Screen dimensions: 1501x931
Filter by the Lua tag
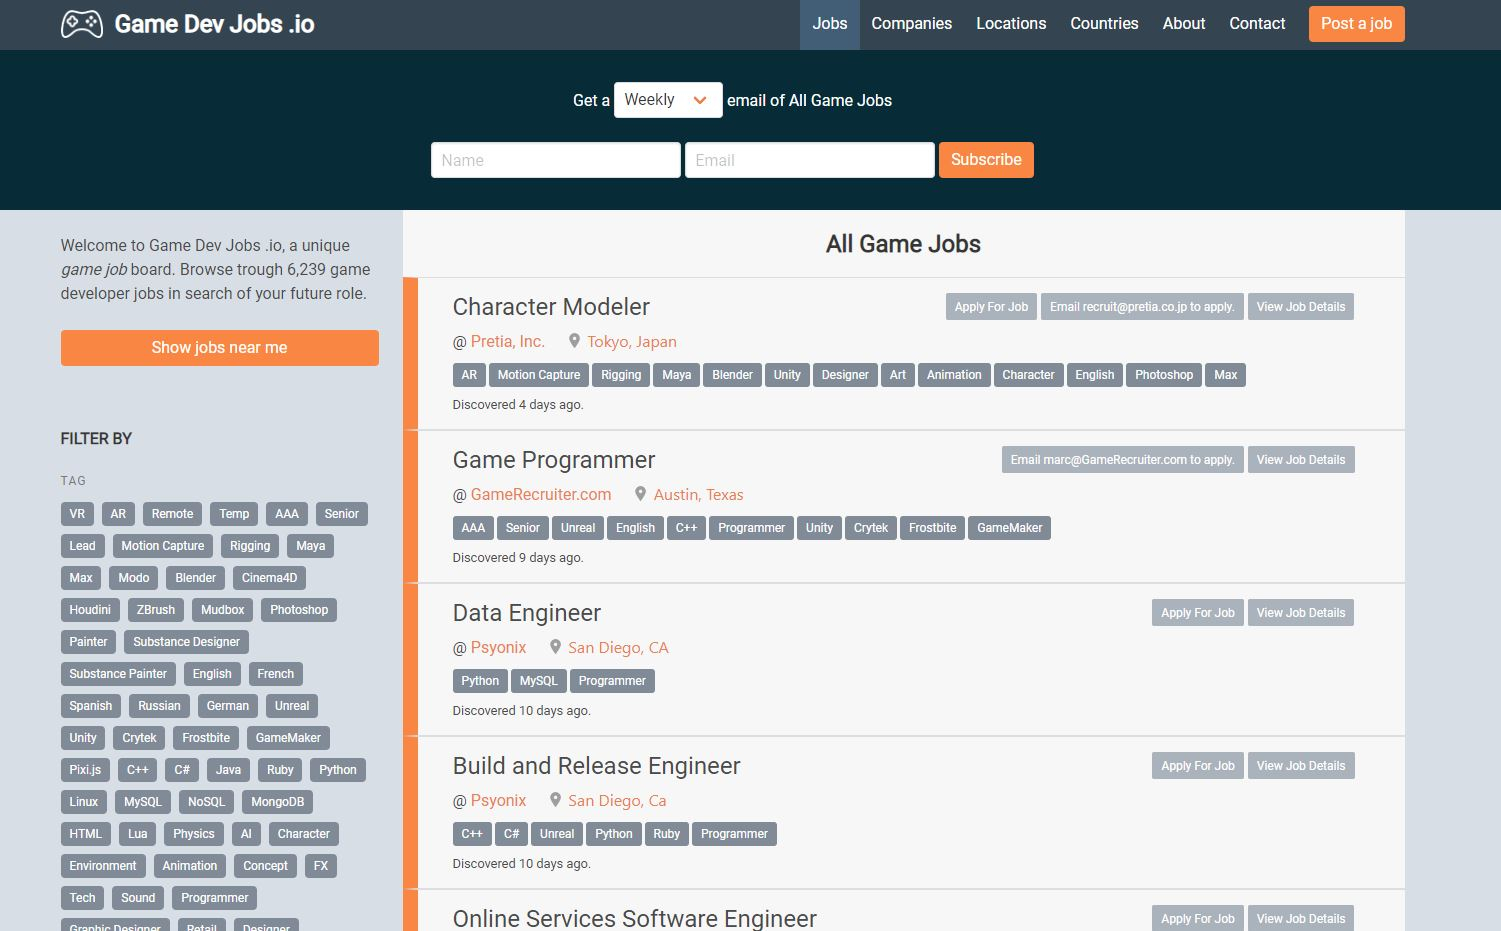pyautogui.click(x=137, y=834)
